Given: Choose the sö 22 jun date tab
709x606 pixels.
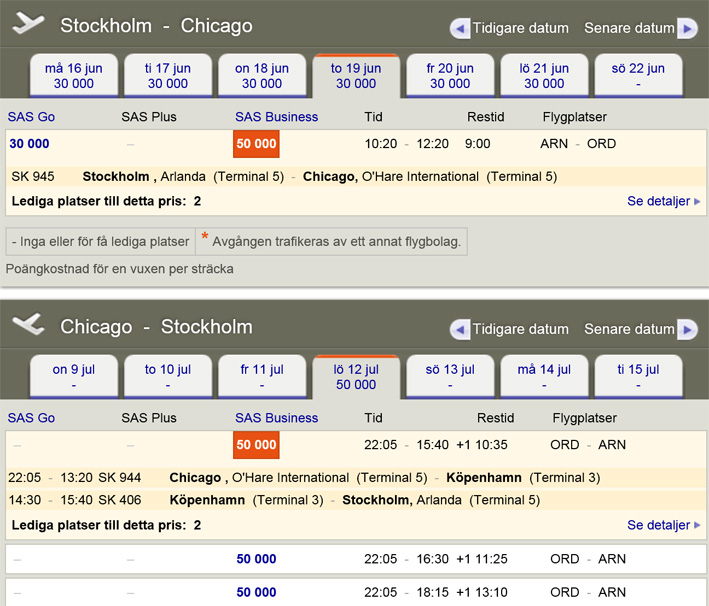Looking at the screenshot, I should pyautogui.click(x=638, y=76).
